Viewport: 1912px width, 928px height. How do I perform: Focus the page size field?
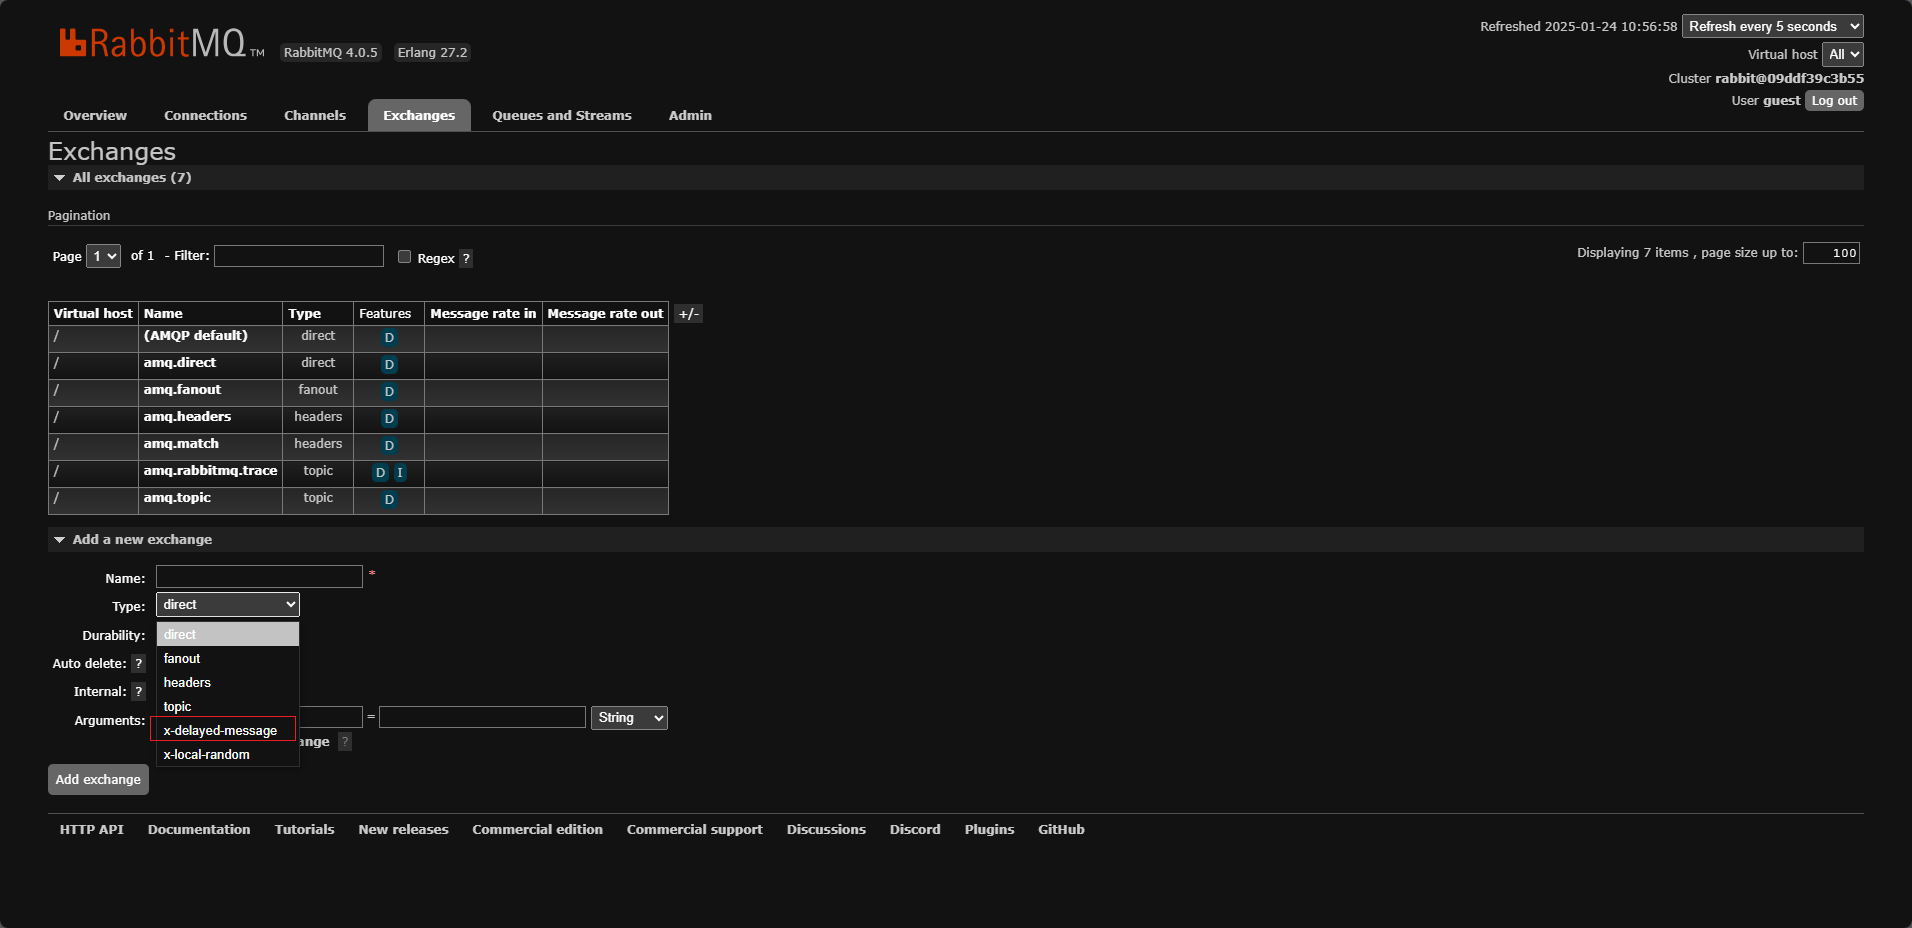[x=1831, y=253]
